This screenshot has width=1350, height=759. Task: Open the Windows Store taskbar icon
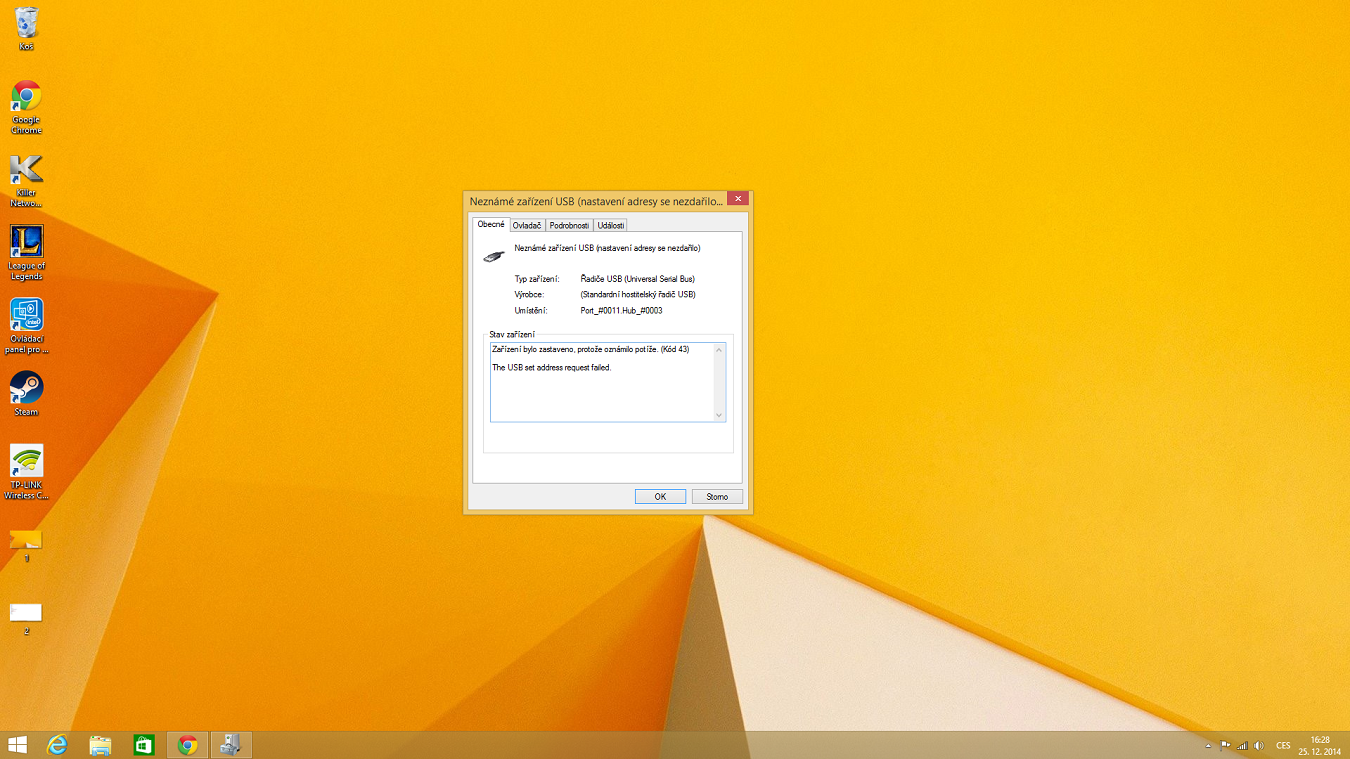[144, 745]
